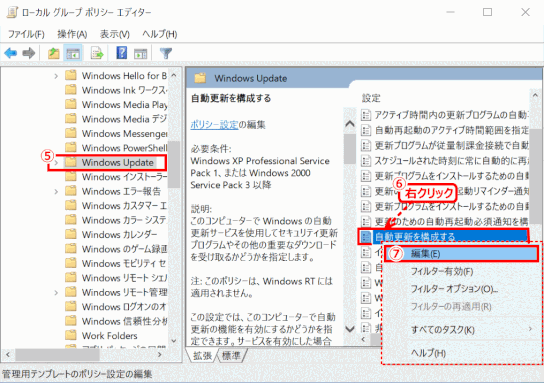This screenshot has height=383, width=544.
Task: Click the Up one level folder icon
Action: 53,53
